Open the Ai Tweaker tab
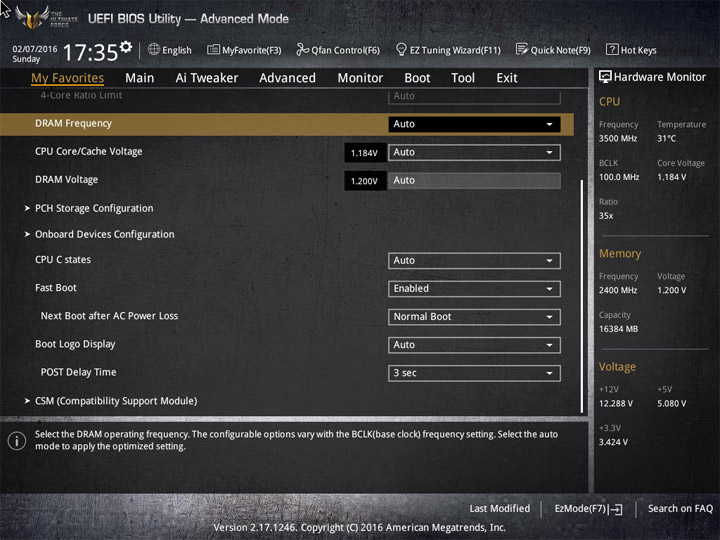This screenshot has width=720, height=540. (x=207, y=78)
